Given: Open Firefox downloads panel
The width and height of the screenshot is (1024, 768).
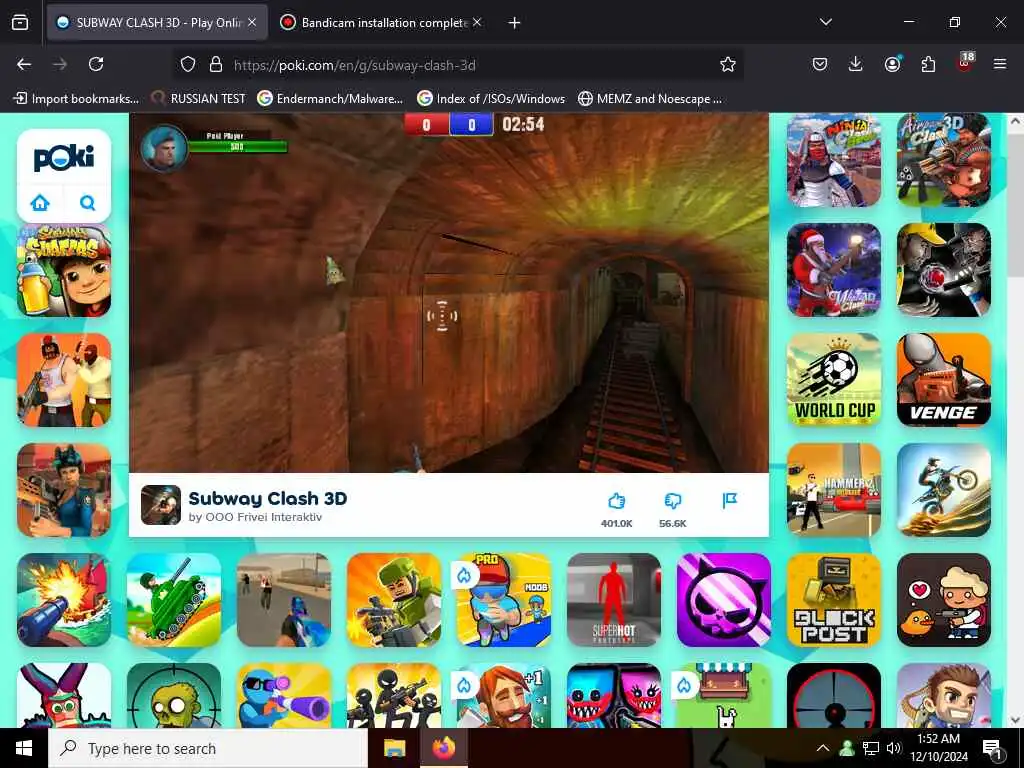Looking at the screenshot, I should (856, 64).
